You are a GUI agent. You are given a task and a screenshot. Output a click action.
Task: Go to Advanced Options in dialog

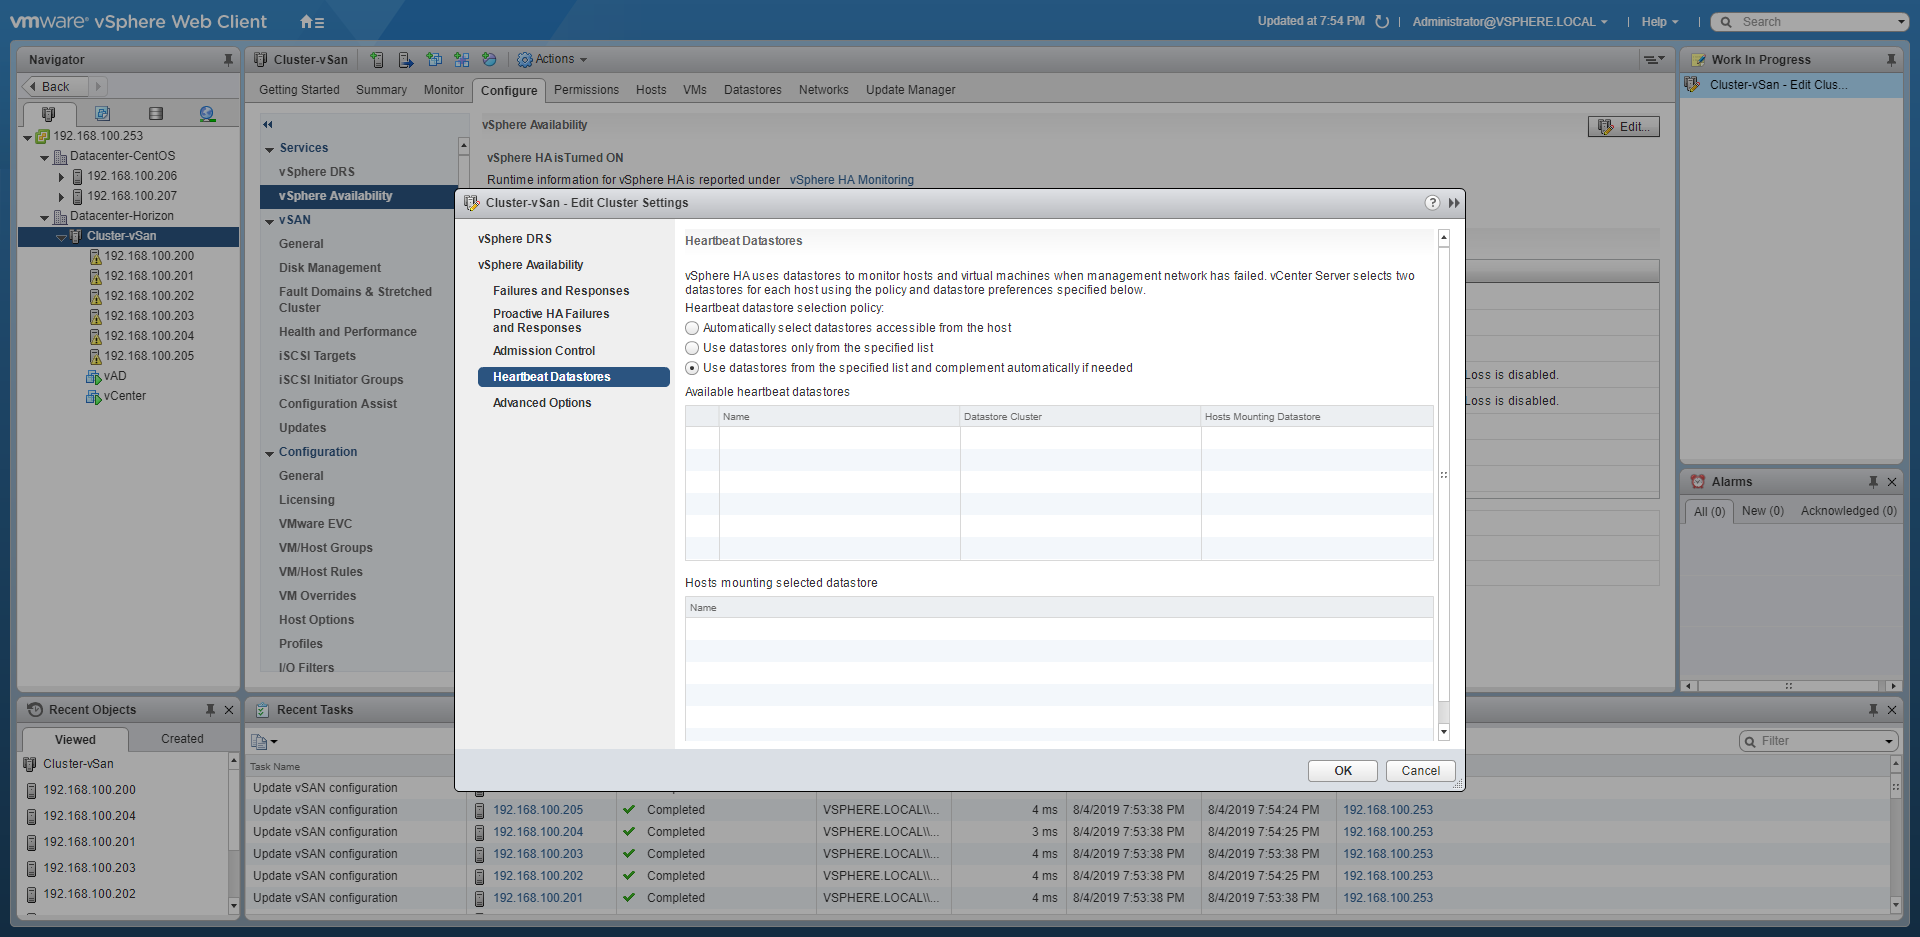tap(541, 403)
